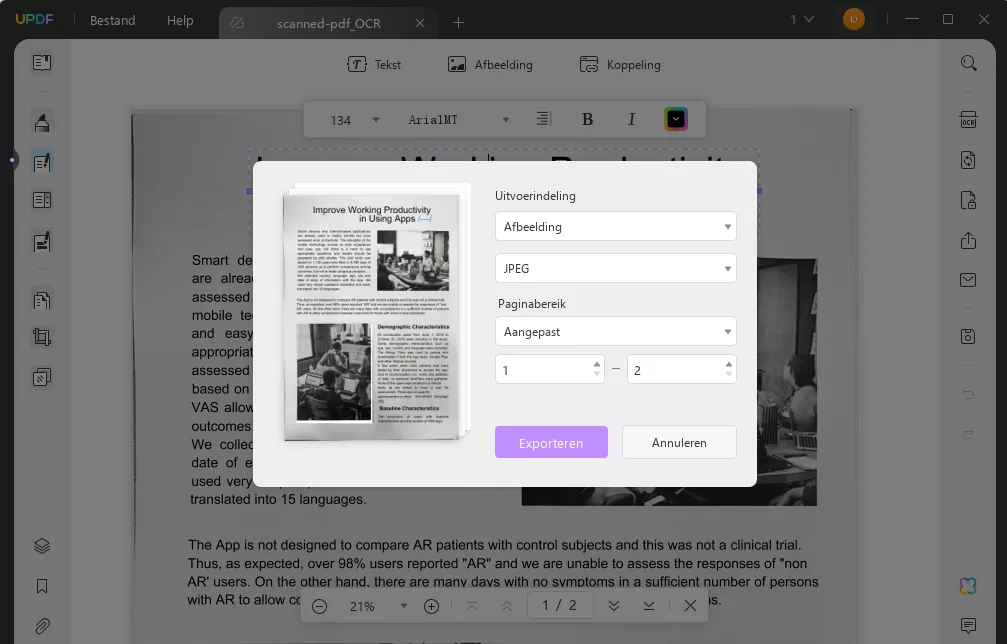Add a new tab with plus button
The height and width of the screenshot is (644, 1007).
coord(458,22)
